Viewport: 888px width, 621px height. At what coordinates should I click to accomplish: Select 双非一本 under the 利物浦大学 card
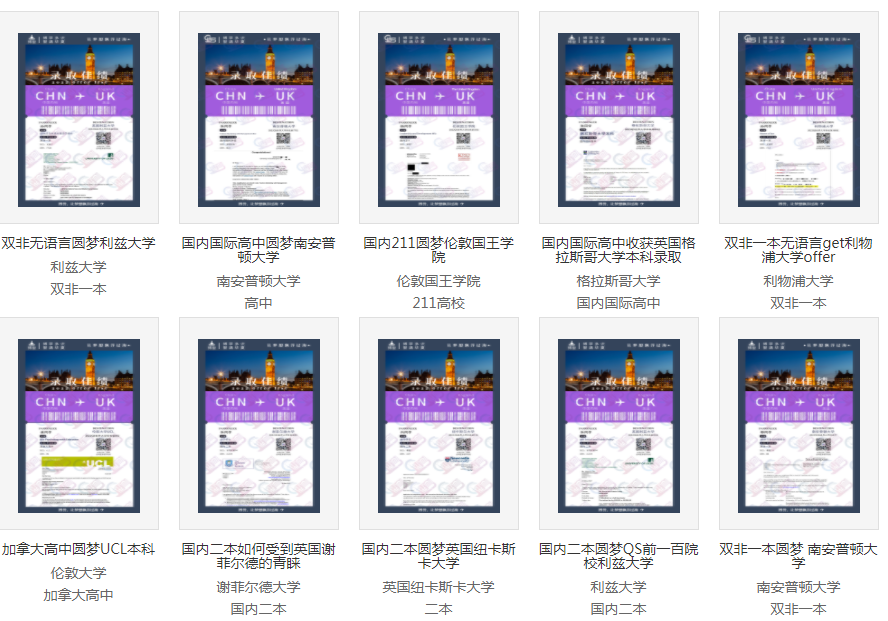pyautogui.click(x=799, y=303)
